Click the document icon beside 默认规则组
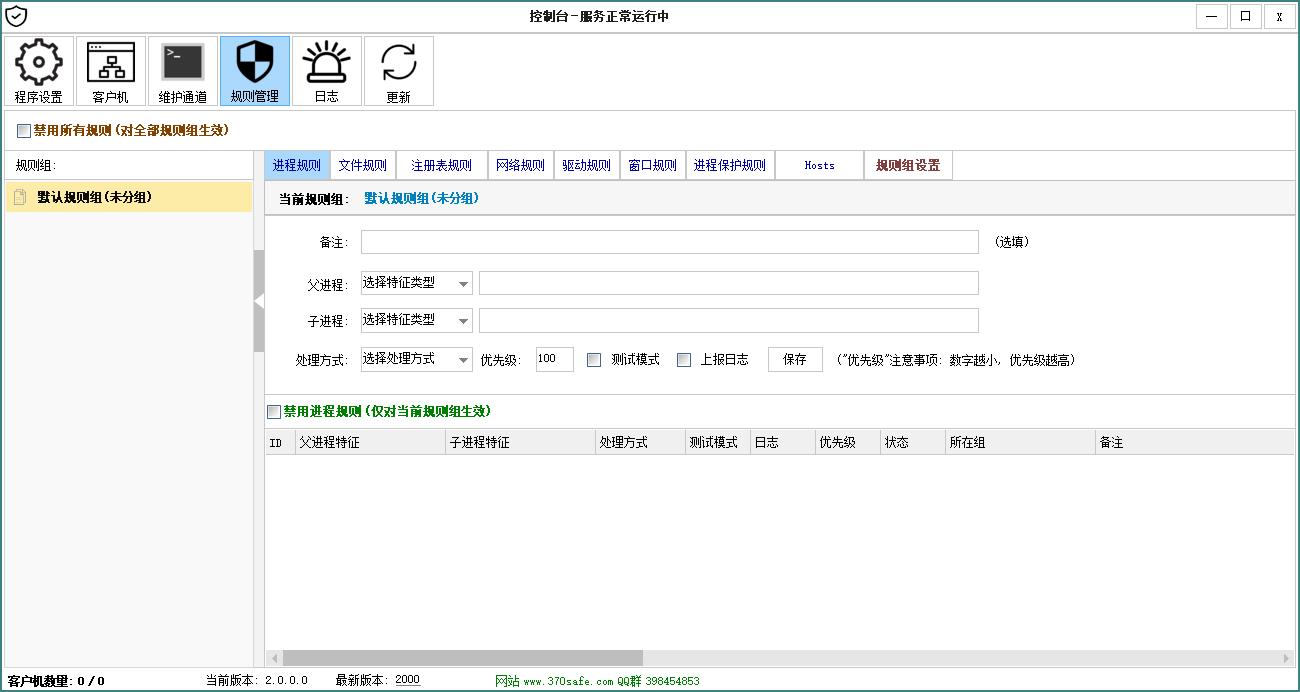This screenshot has height=692, width=1300. pyautogui.click(x=19, y=198)
